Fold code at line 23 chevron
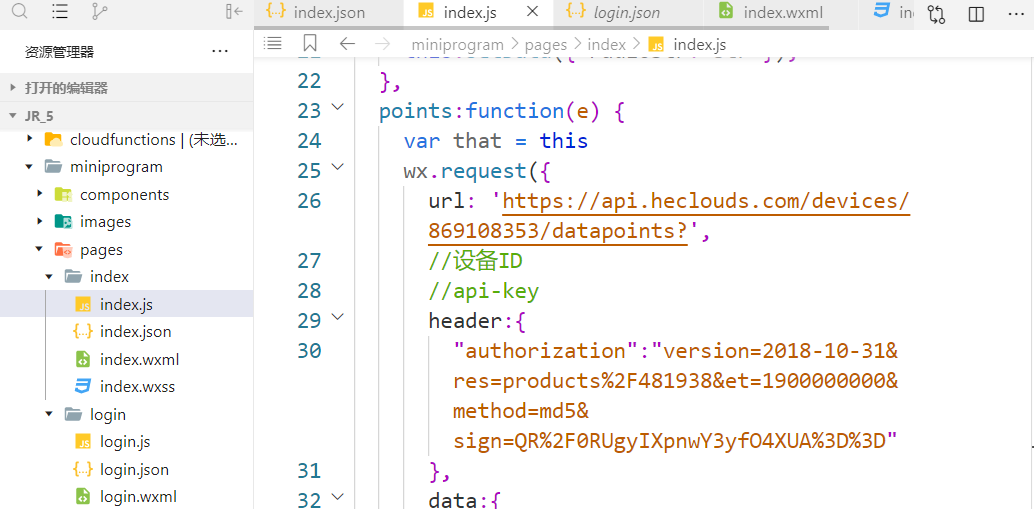Screen dimensions: 1034x509 coord(338,106)
